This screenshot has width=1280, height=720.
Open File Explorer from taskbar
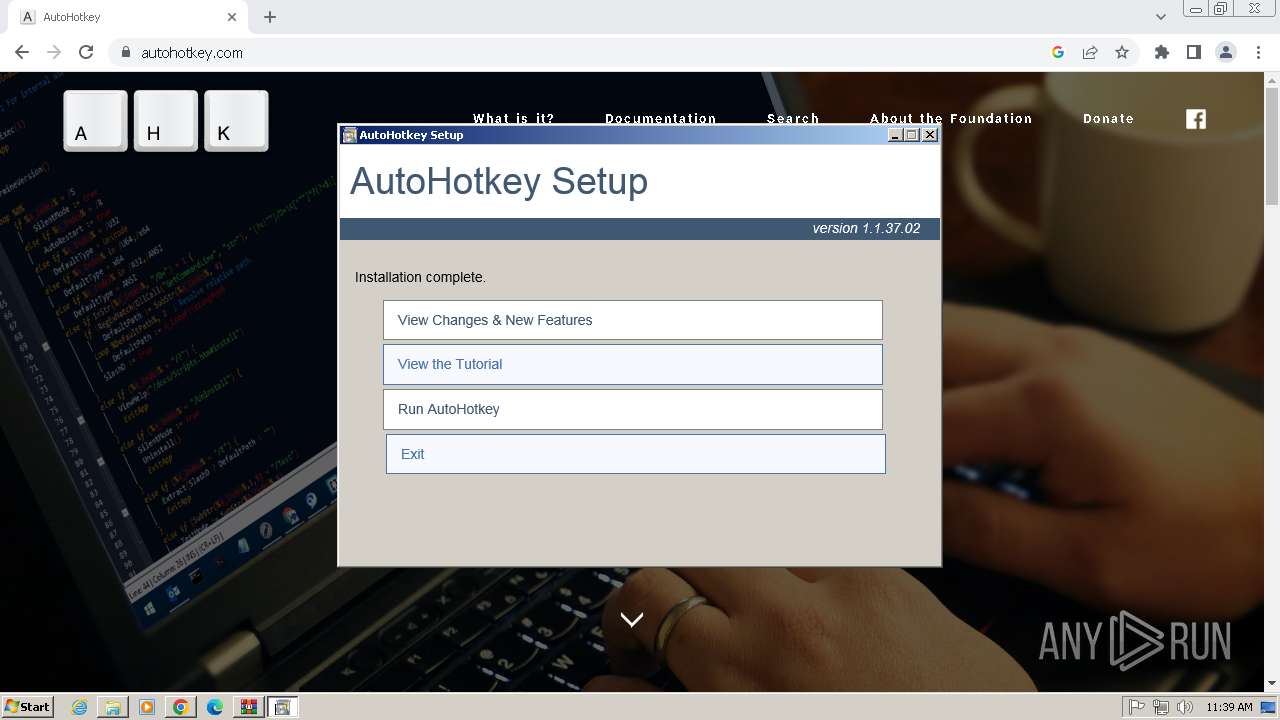click(x=113, y=707)
